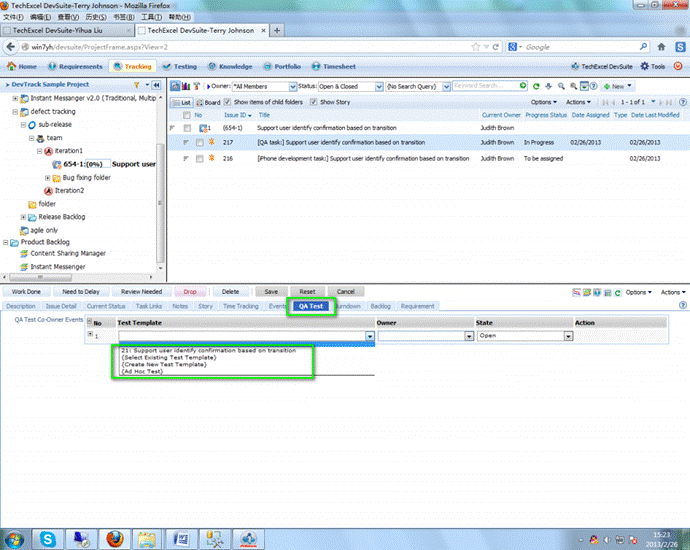Select the list view toolbar icon
This screenshot has height=550, width=690.
[175, 86]
